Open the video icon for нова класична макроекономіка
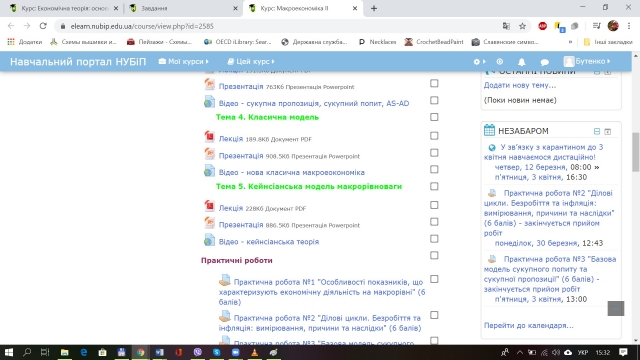 [x=209, y=171]
